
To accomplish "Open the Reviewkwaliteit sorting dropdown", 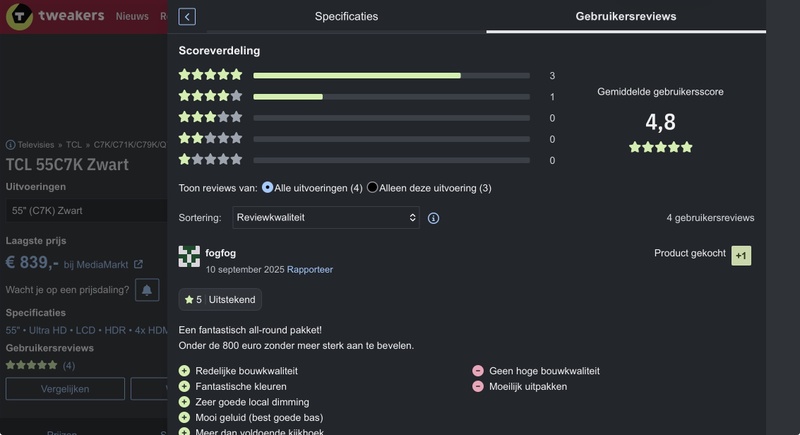I will (x=326, y=217).
